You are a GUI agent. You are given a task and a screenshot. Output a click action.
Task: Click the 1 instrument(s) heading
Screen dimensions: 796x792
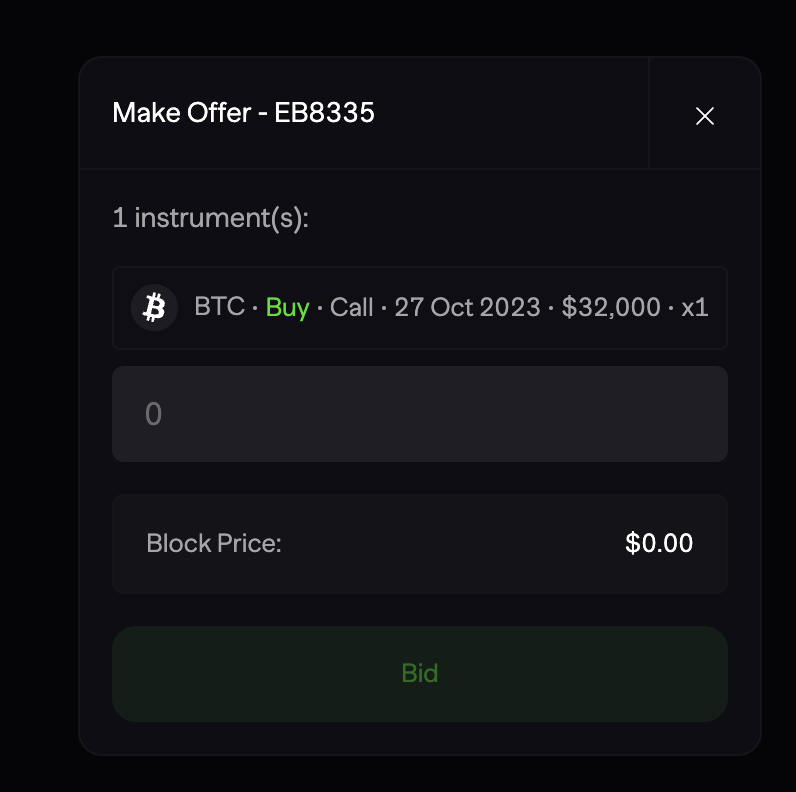(x=211, y=218)
